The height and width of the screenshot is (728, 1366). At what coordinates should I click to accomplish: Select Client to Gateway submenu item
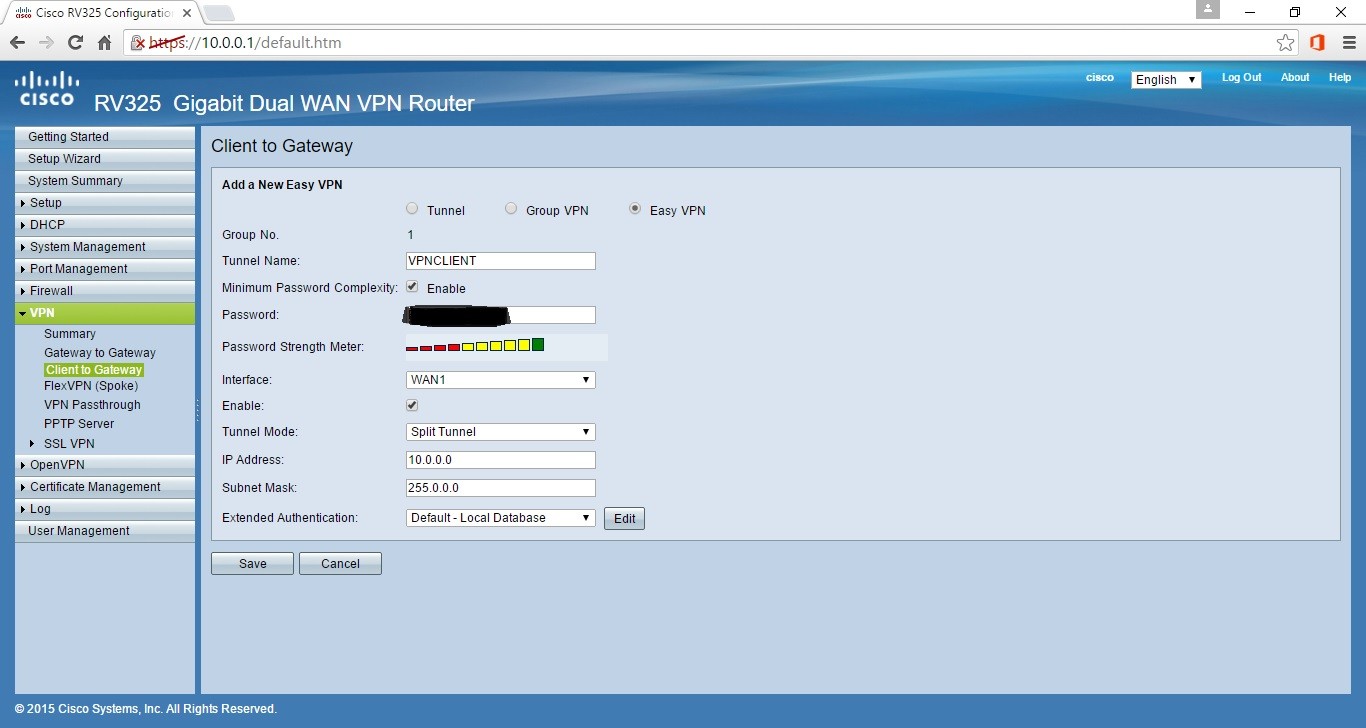click(x=94, y=370)
